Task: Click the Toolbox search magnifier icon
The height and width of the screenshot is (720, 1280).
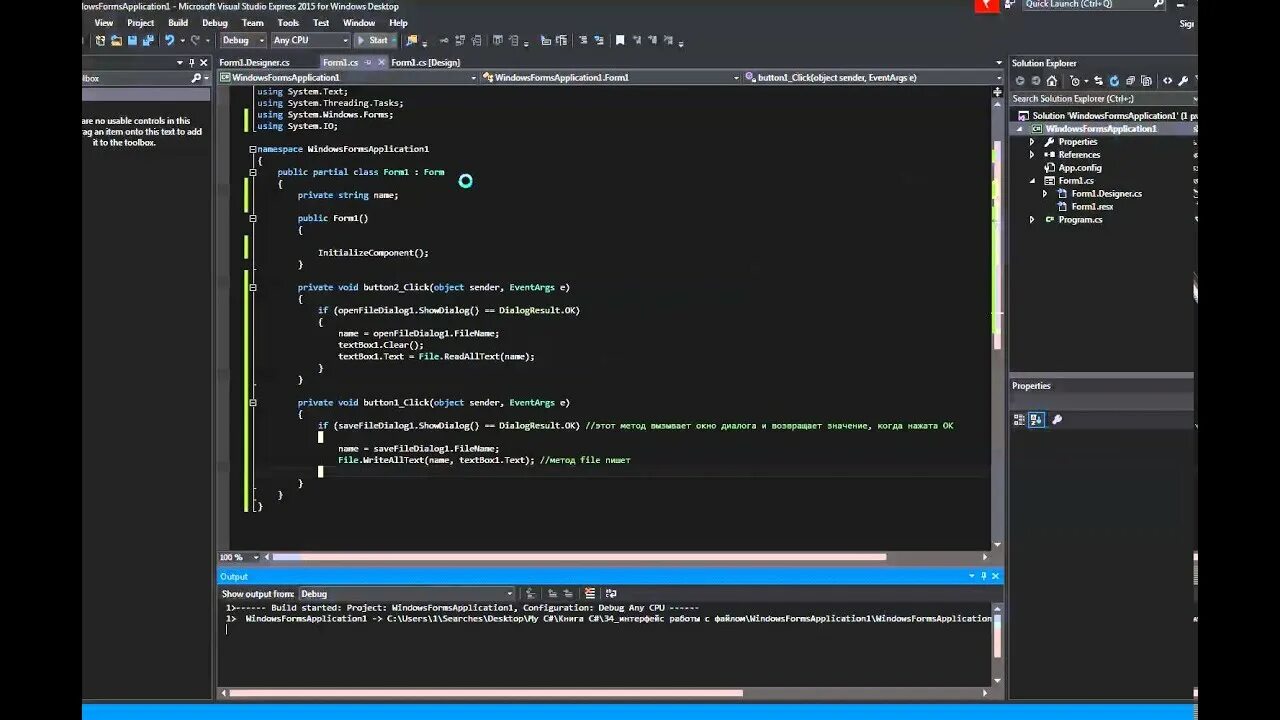Action: pyautogui.click(x=196, y=78)
